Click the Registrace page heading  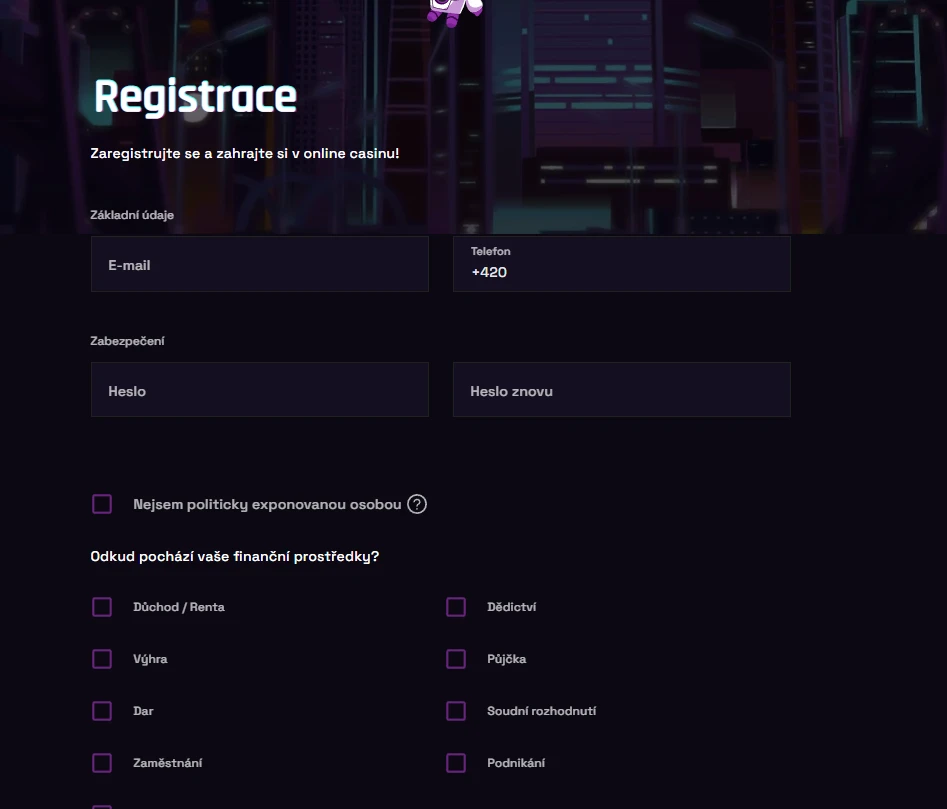coord(195,97)
